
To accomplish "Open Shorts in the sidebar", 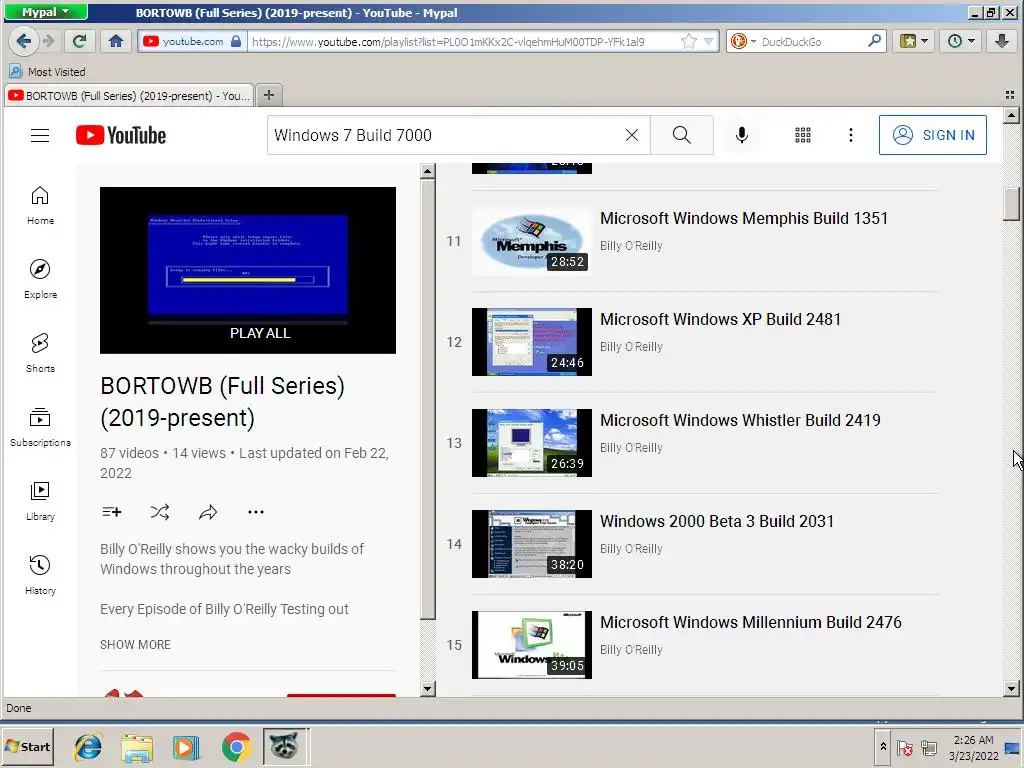I will [x=40, y=353].
